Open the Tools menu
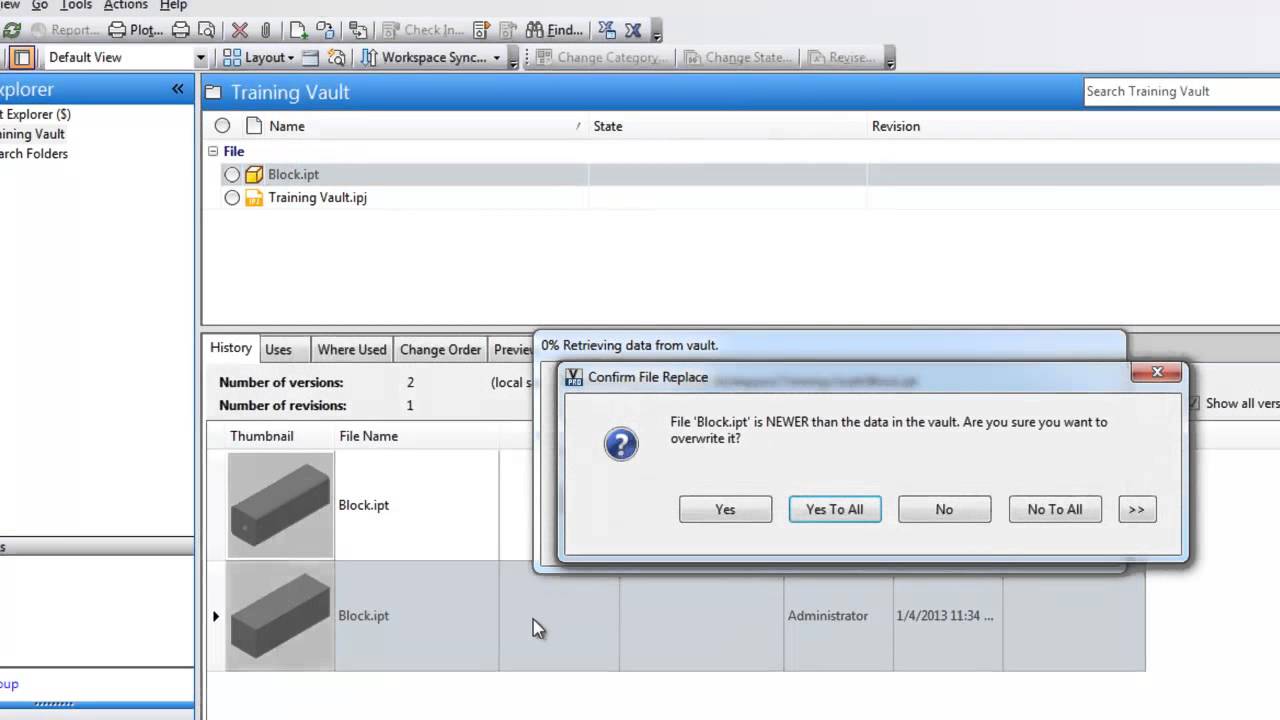Image resolution: width=1280 pixels, height=720 pixels. click(x=76, y=6)
